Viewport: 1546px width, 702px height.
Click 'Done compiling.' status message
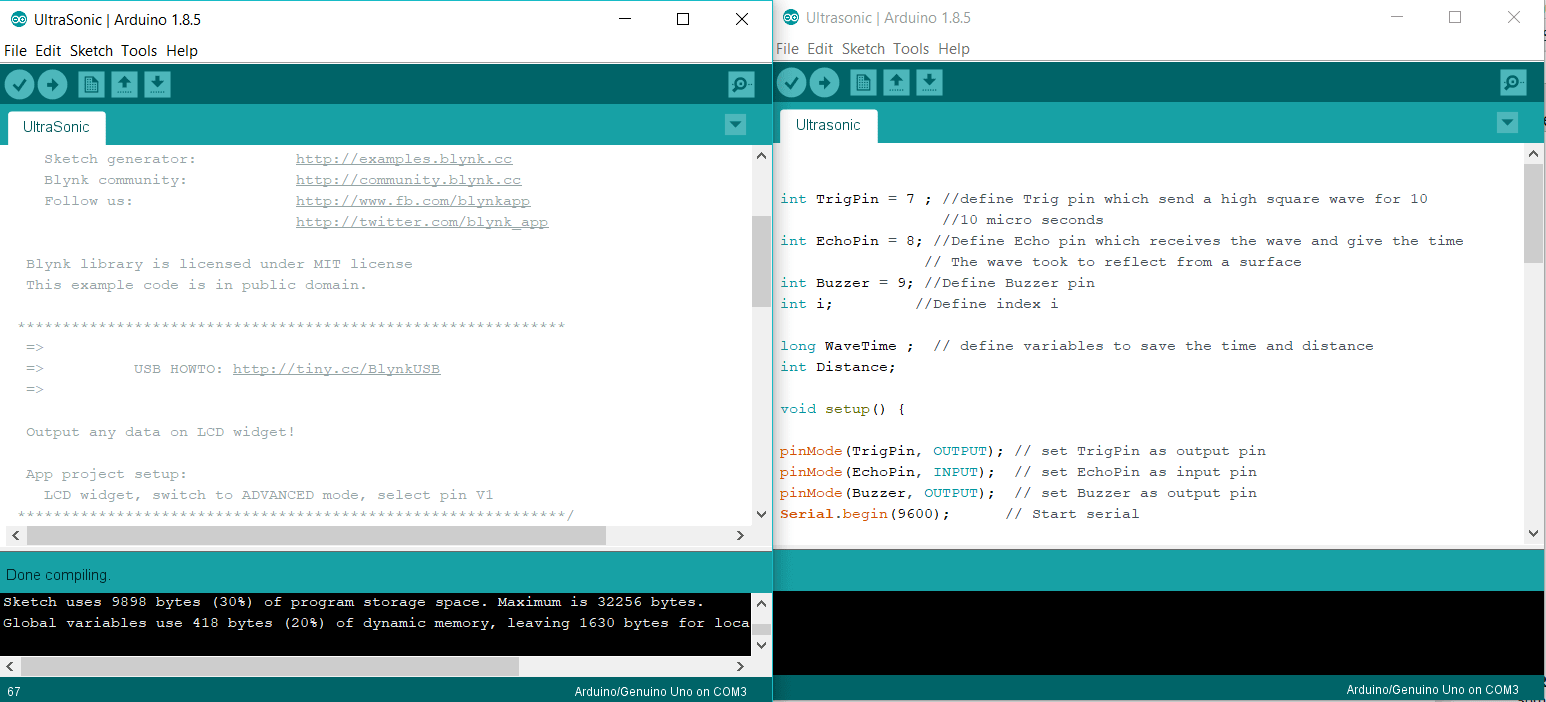tap(58, 575)
